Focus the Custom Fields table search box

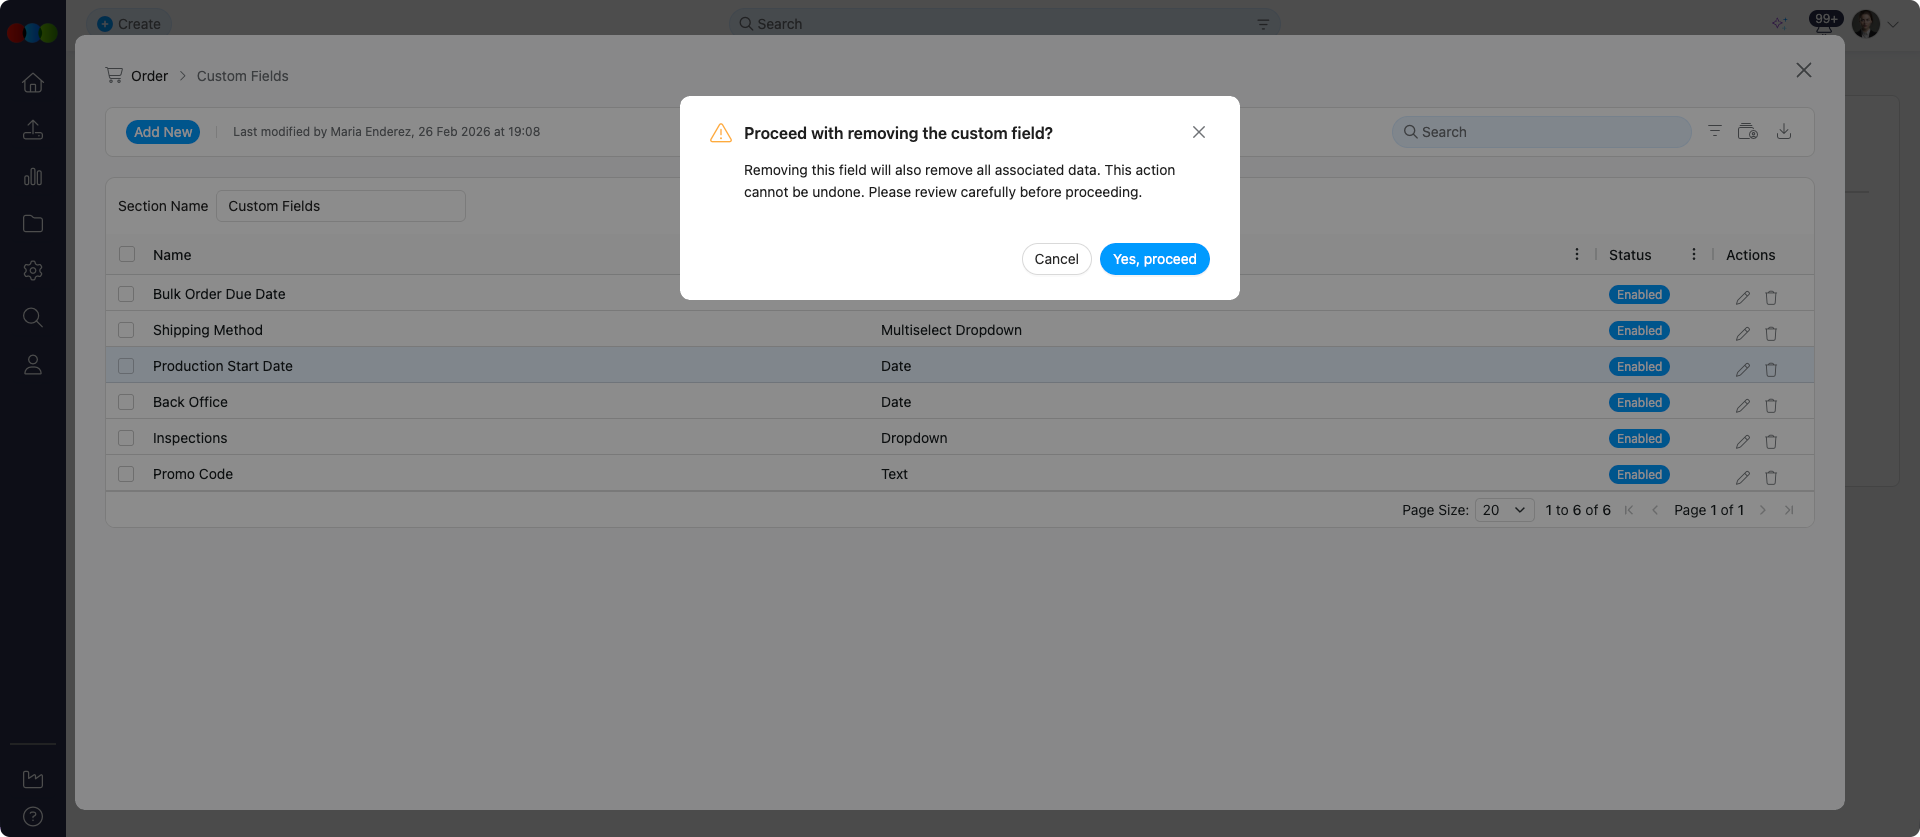tap(1541, 132)
